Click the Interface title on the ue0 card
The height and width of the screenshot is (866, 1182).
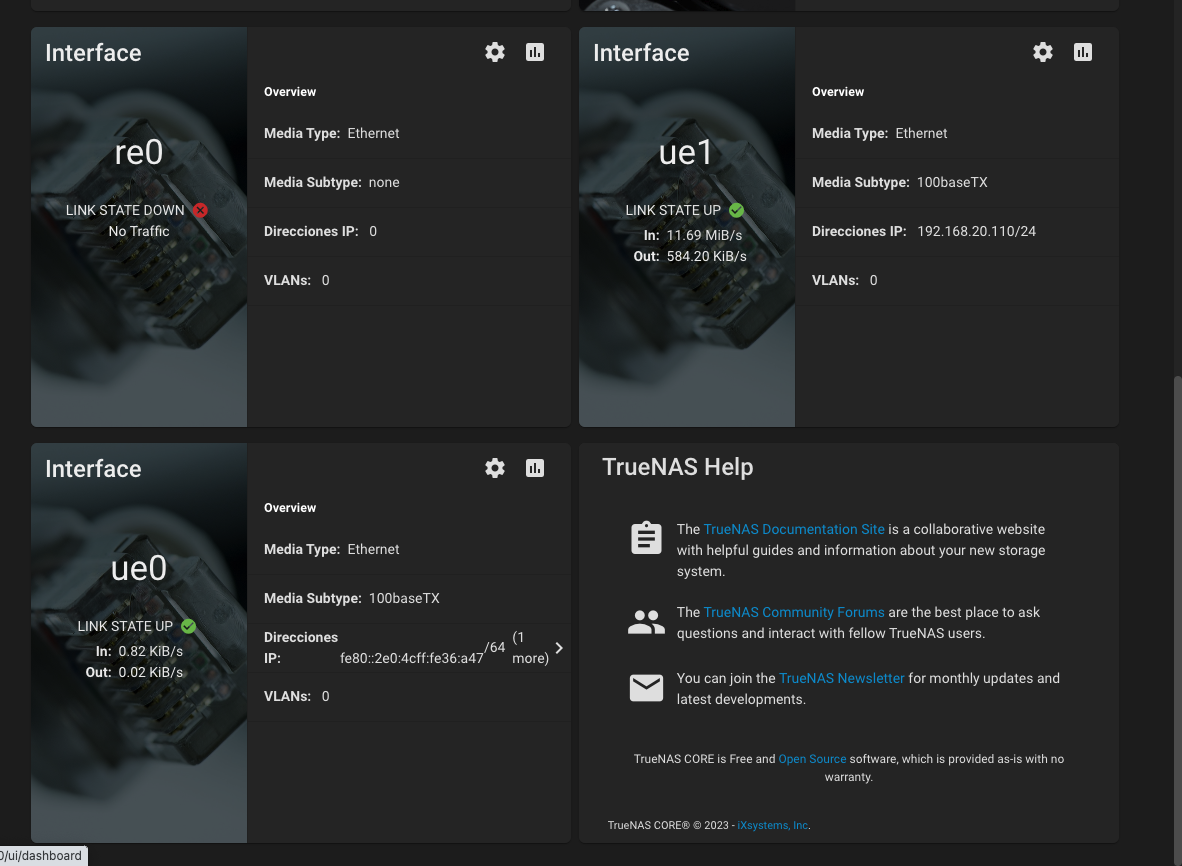coord(93,469)
